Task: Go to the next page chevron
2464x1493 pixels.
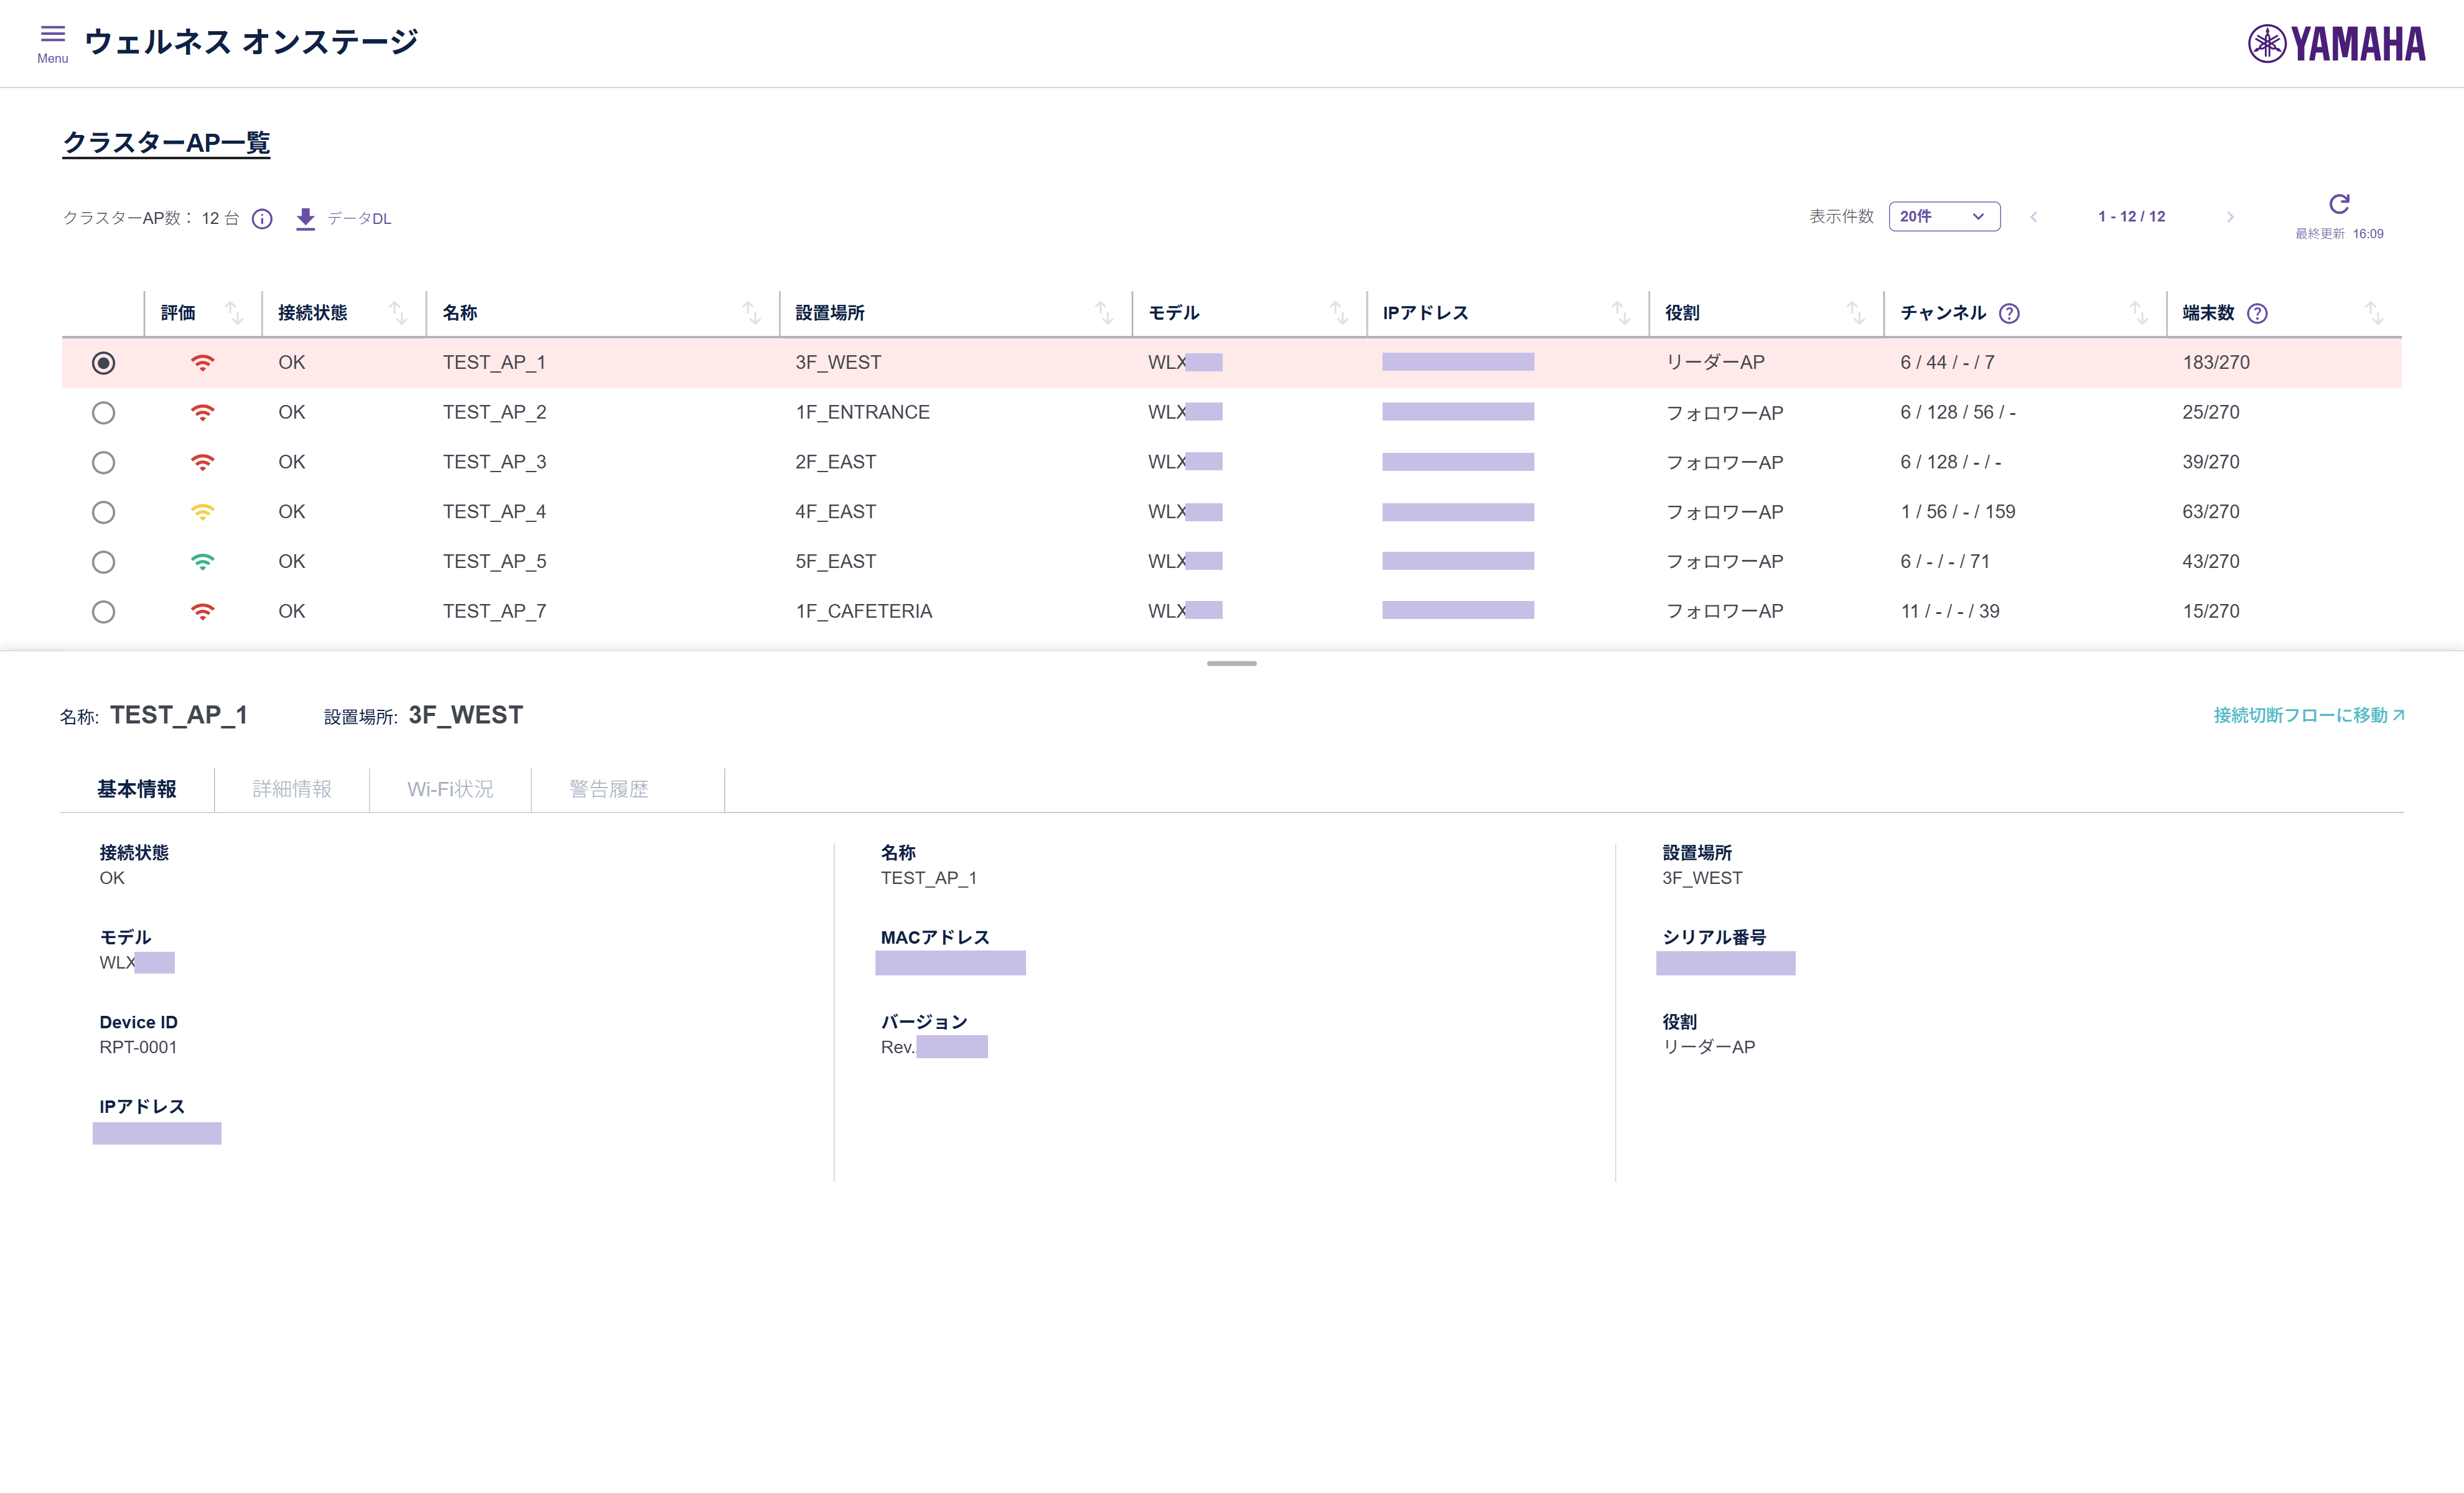Action: [2230, 217]
